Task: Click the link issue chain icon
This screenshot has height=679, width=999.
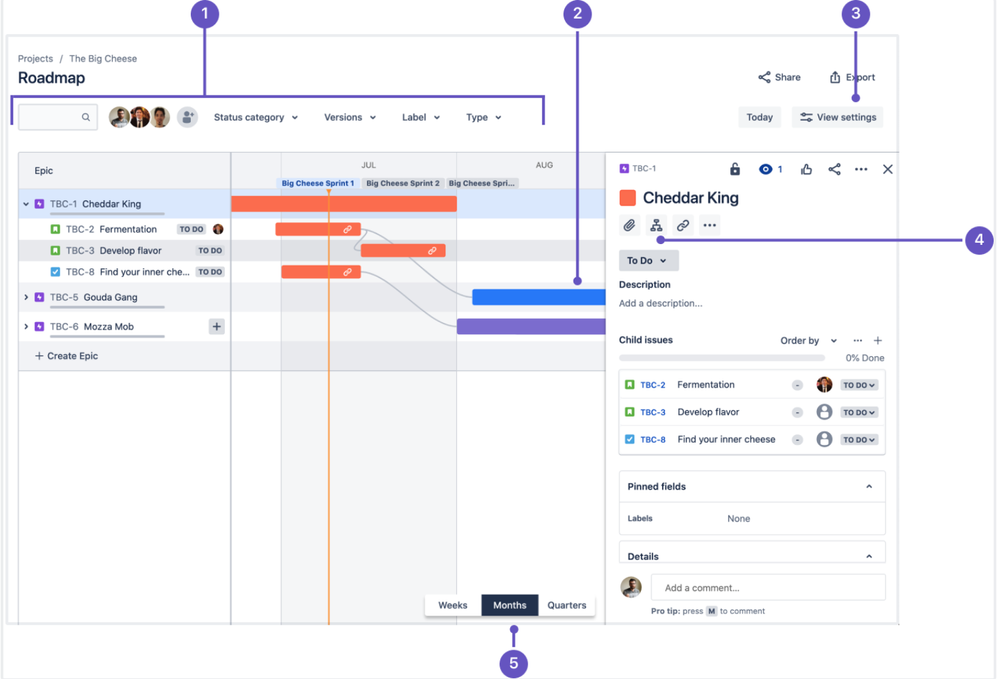Action: coord(682,225)
